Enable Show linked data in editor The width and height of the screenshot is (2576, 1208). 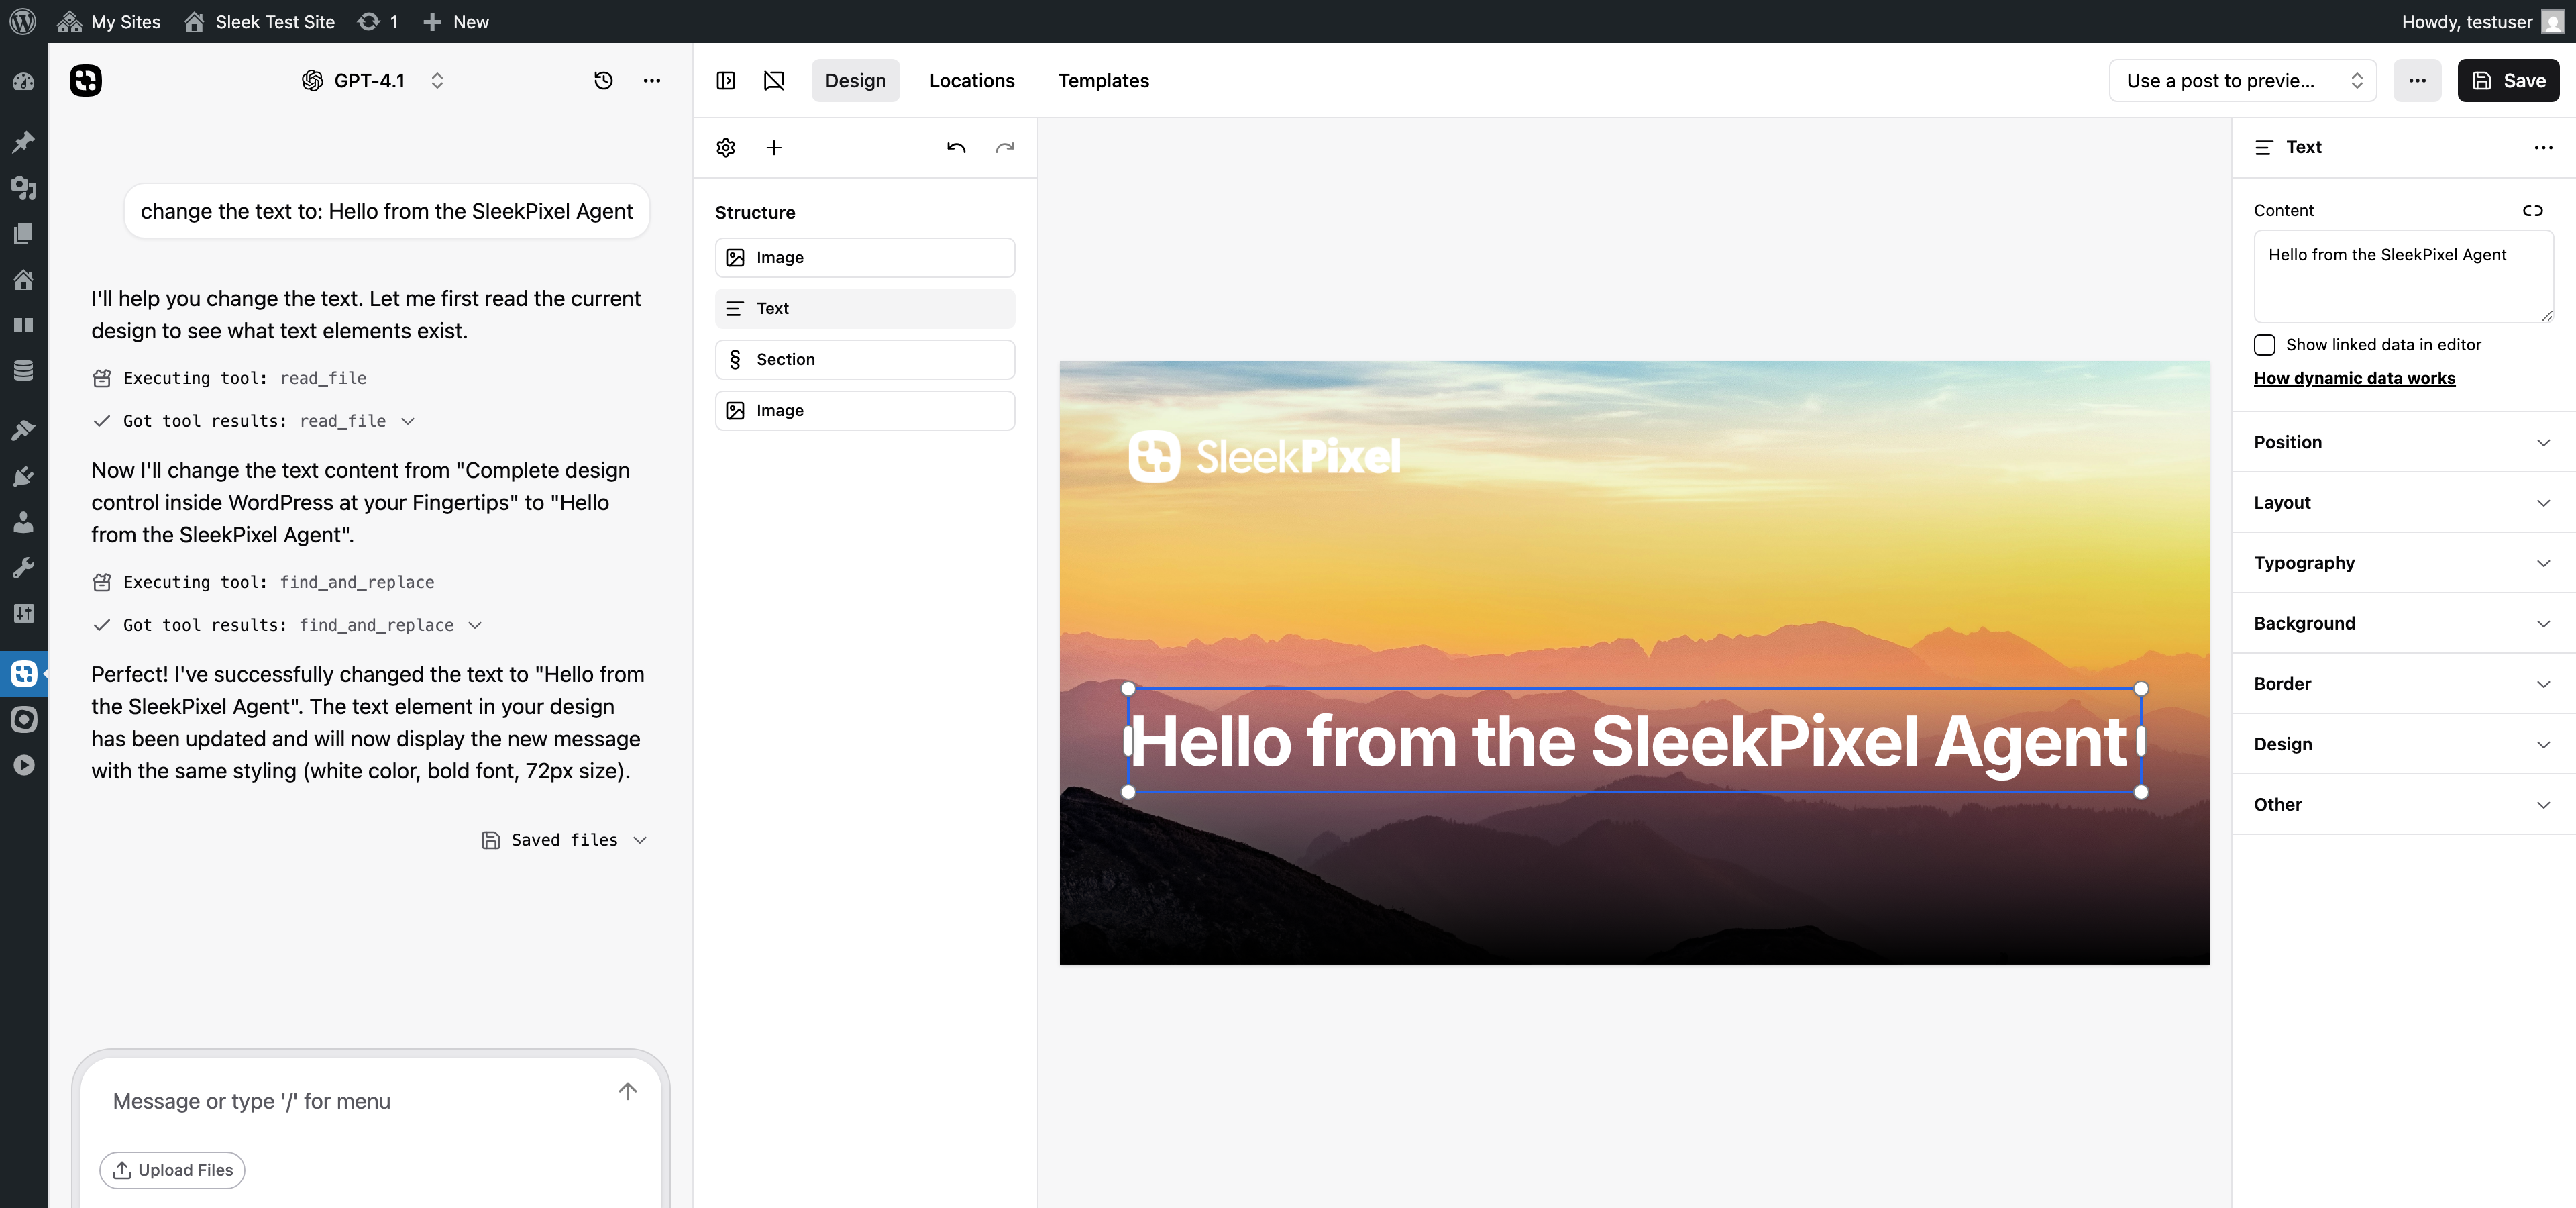point(2265,344)
